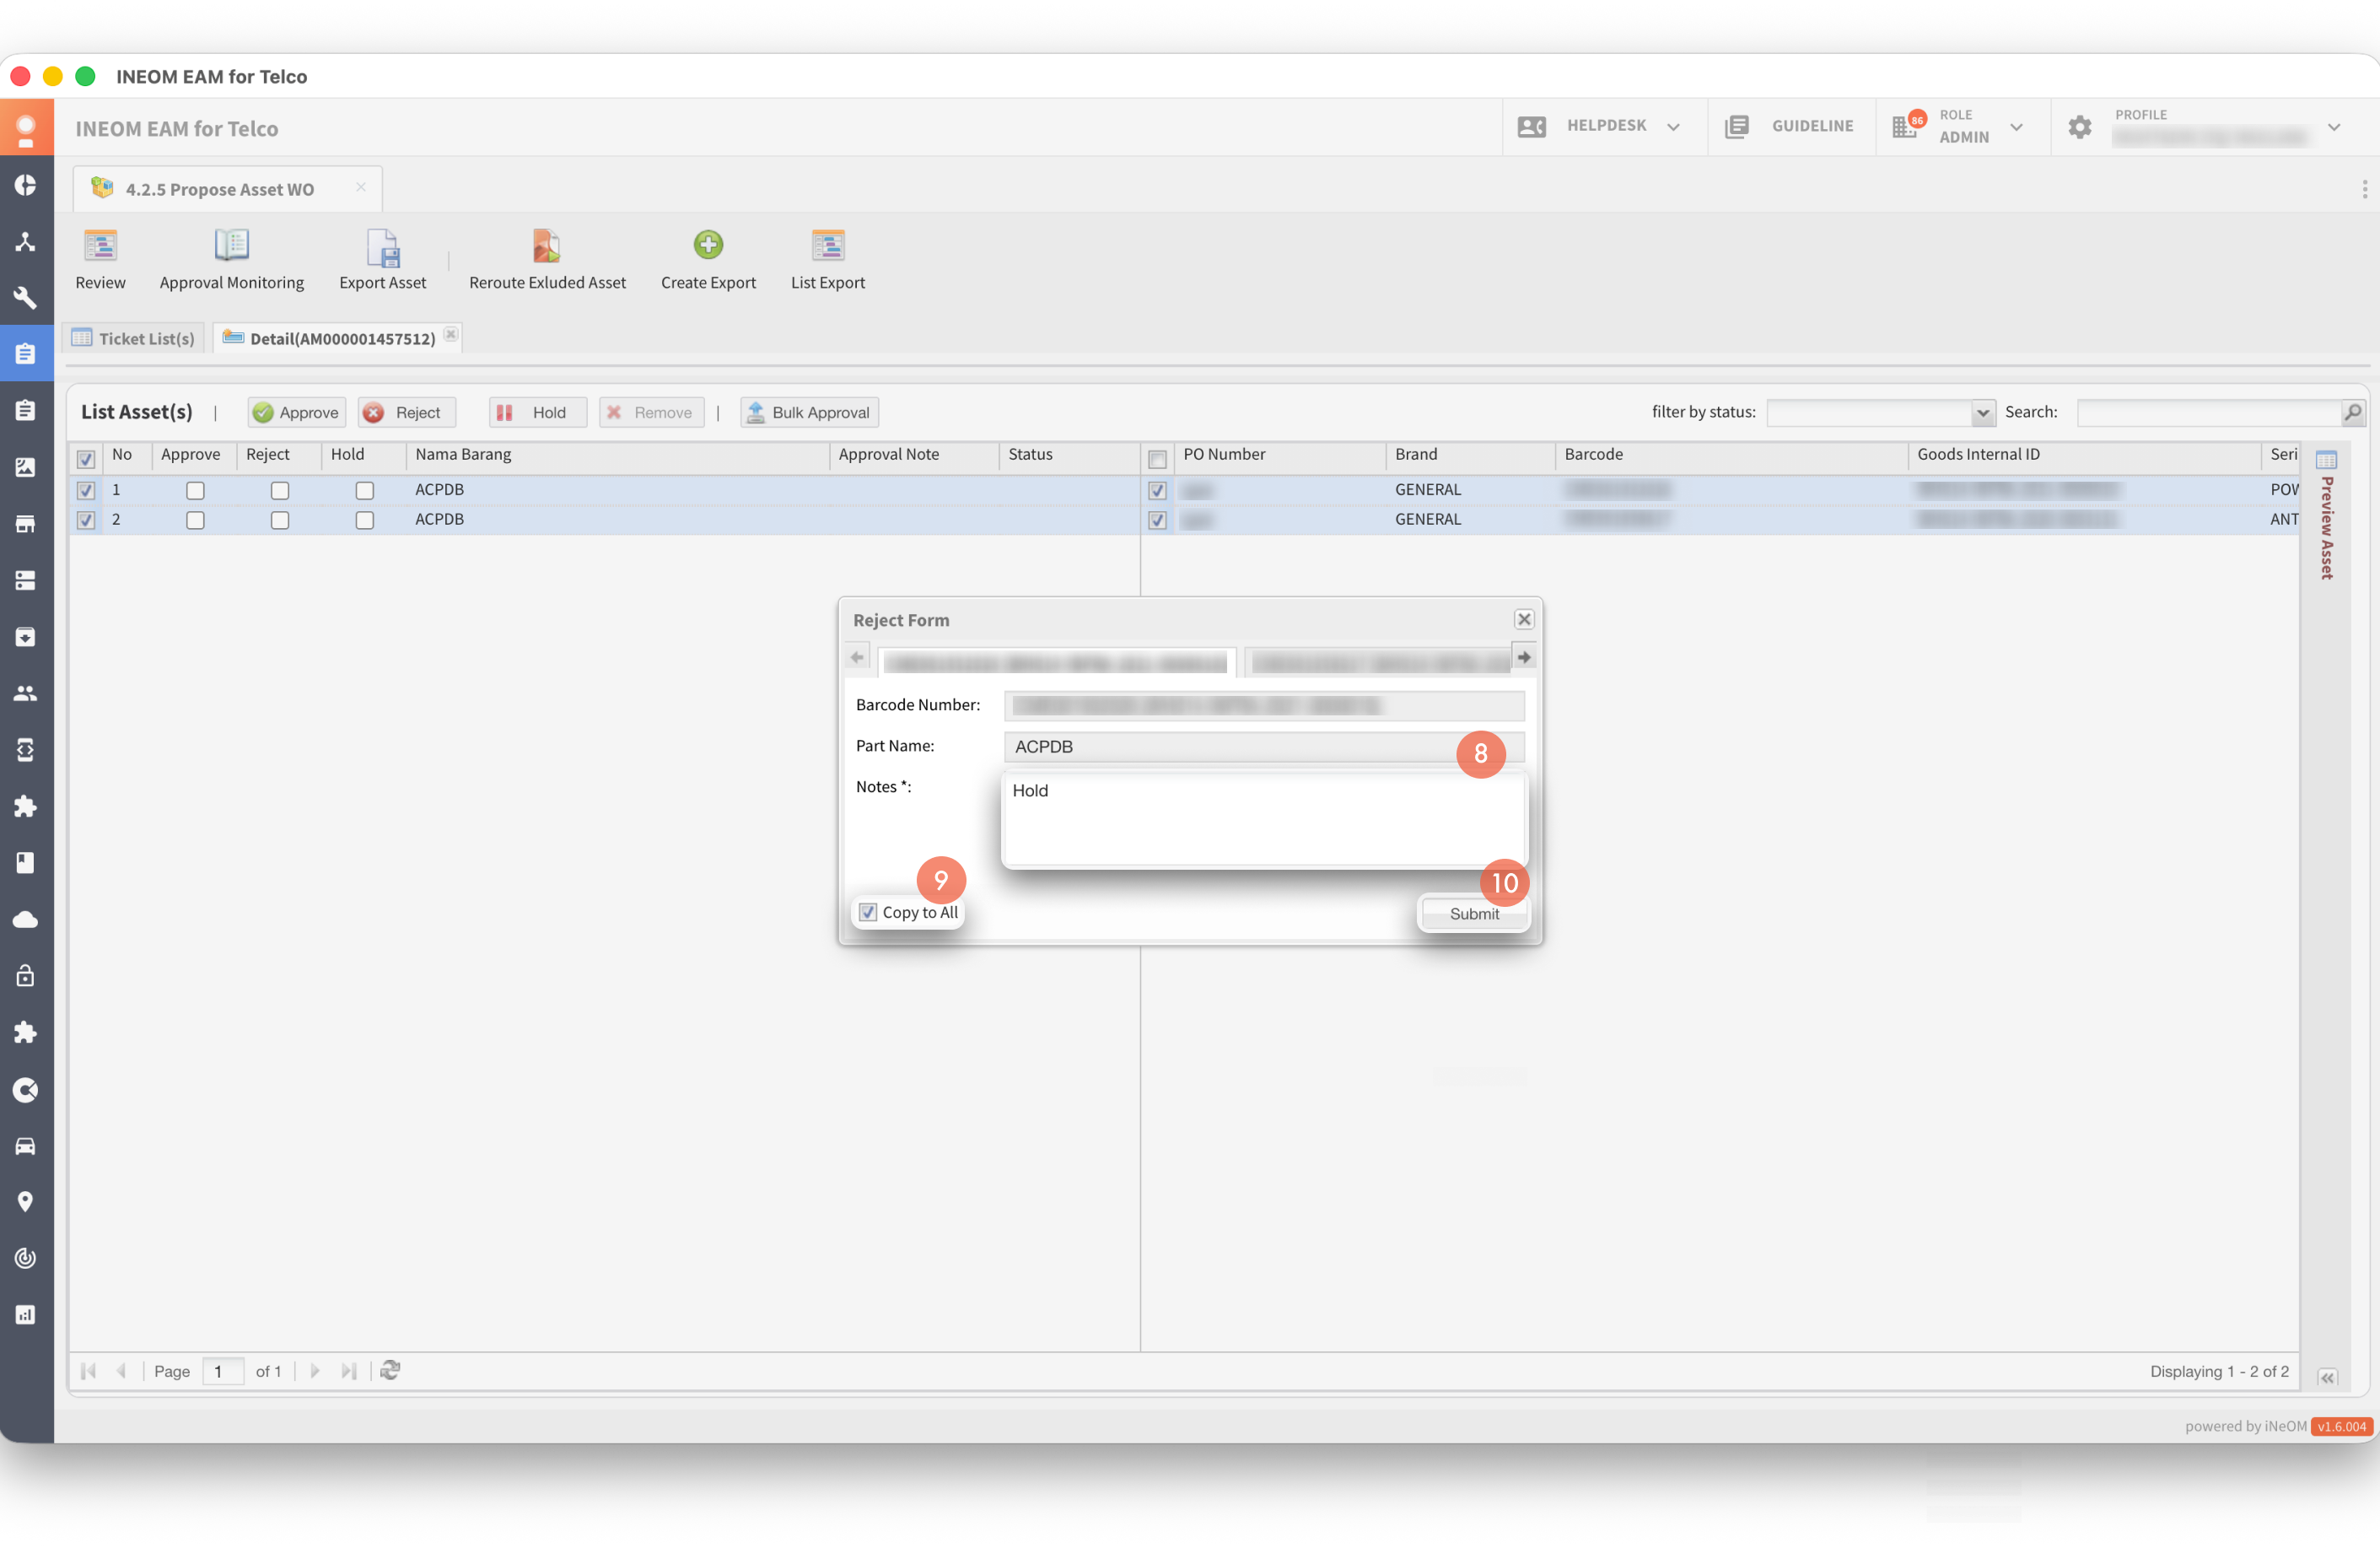The height and width of the screenshot is (1548, 2380).
Task: Click the Bulk Approval button
Action: coord(809,412)
